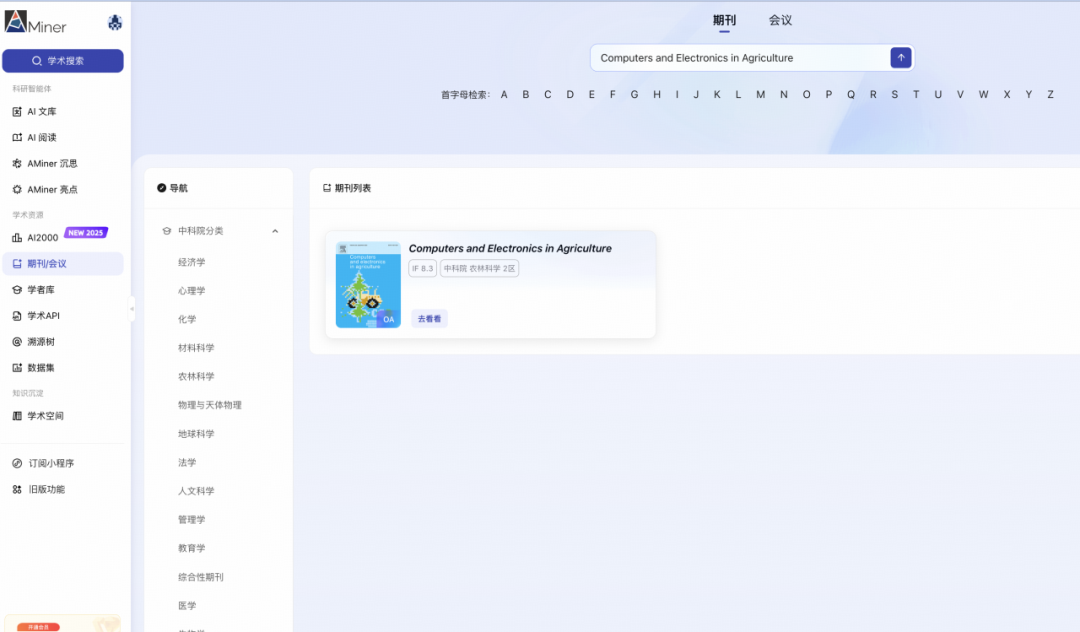The image size is (1080, 632).
Task: Click the search submit arrow icon
Action: [900, 57]
